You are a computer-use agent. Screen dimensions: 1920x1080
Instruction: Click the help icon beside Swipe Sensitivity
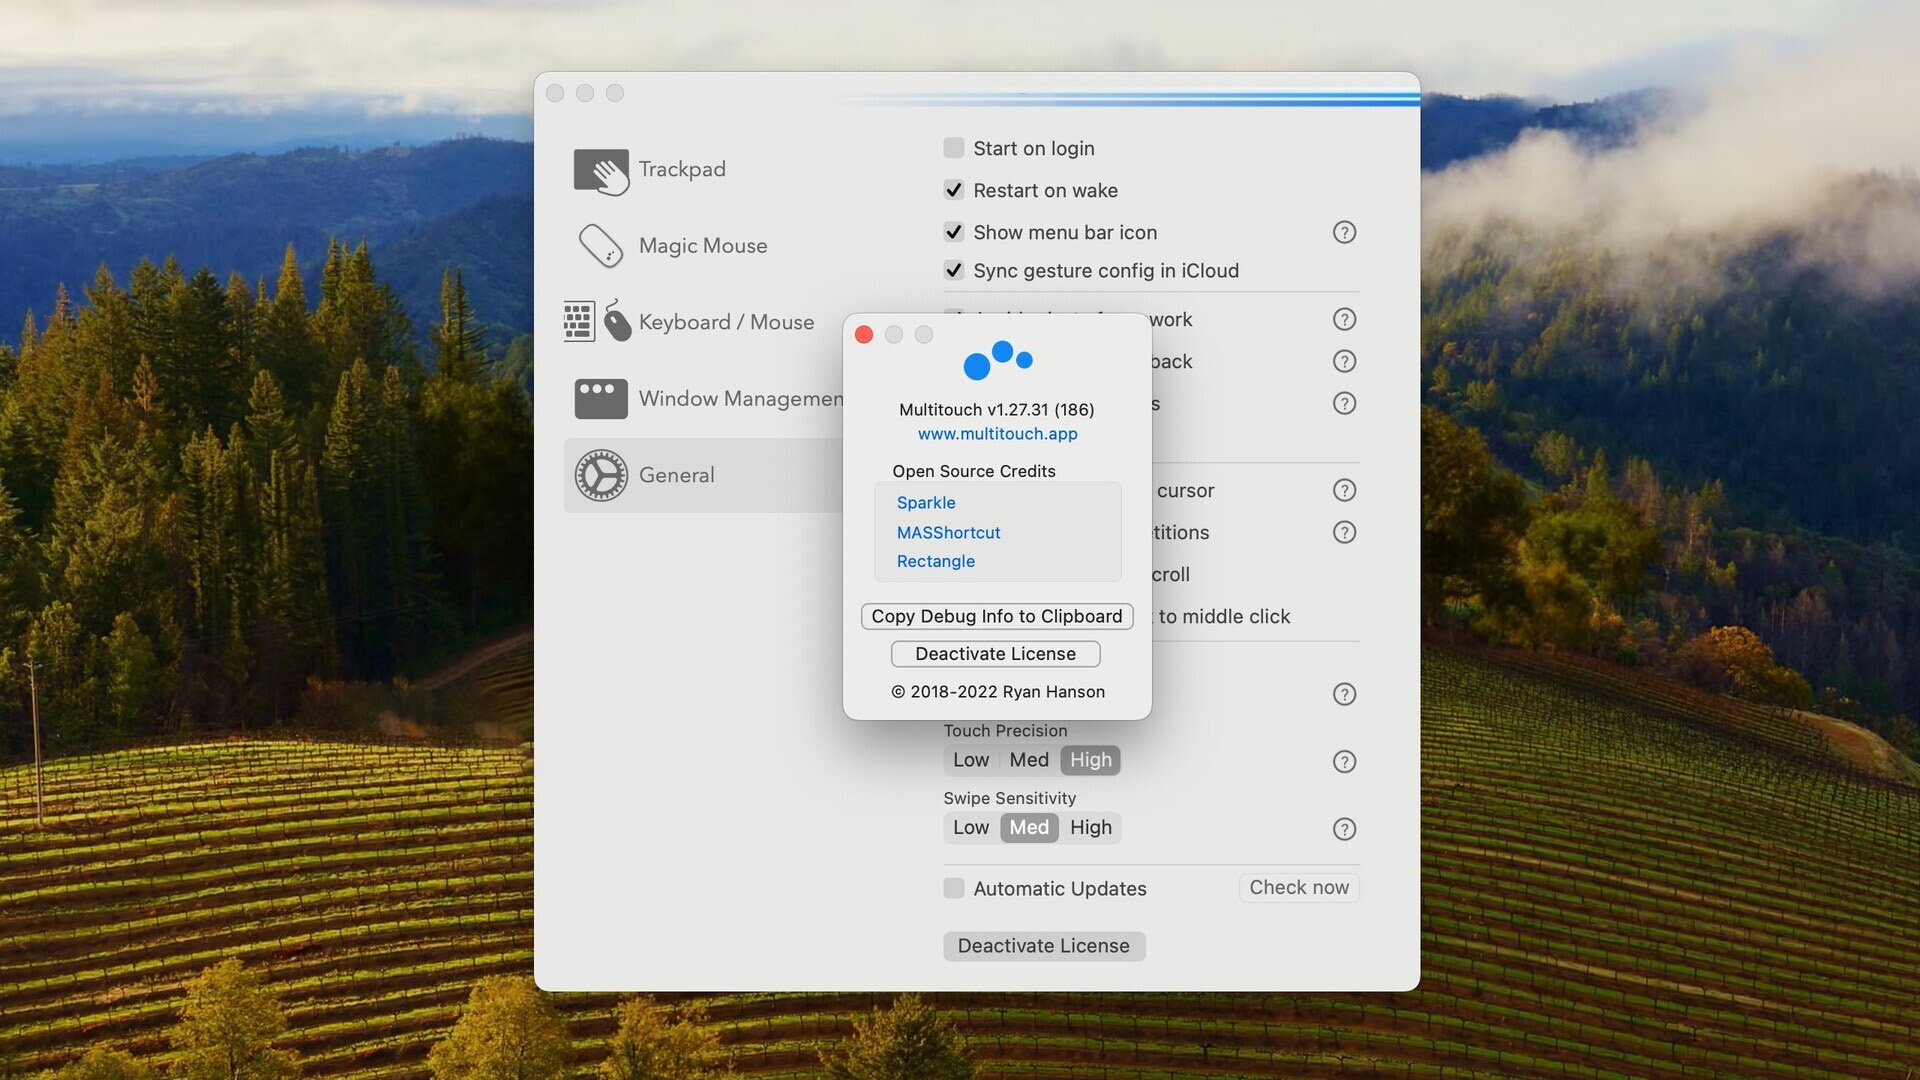coord(1344,828)
